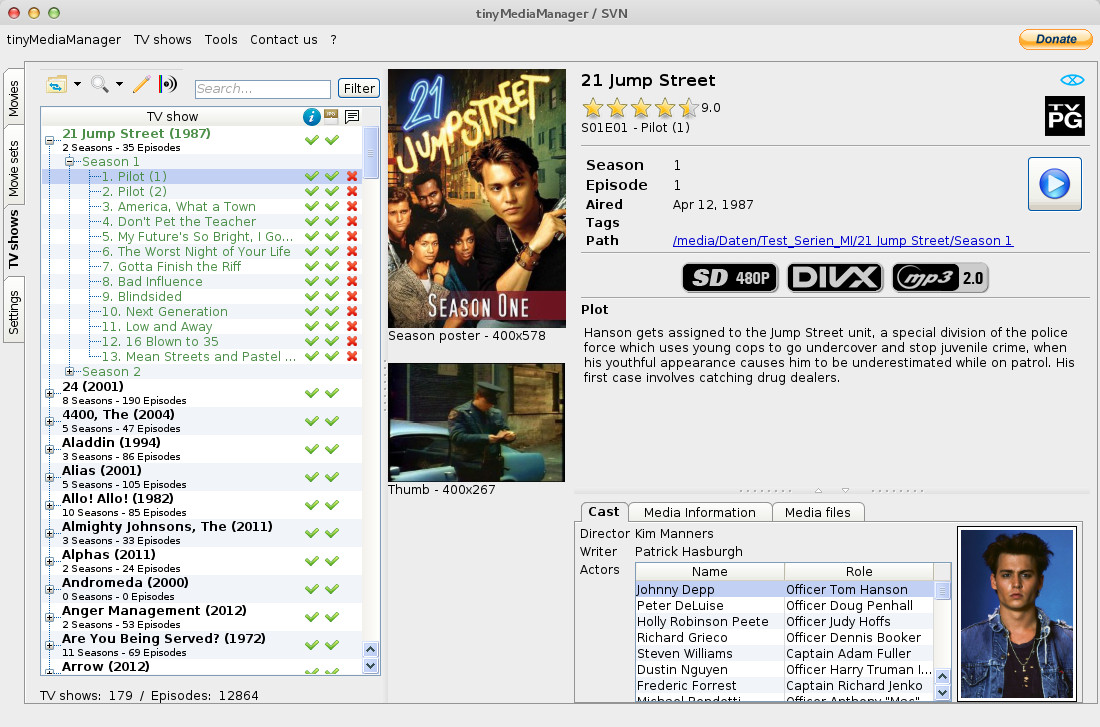Open the update sources dropdown arrow
This screenshot has width=1100, height=727.
[x=77, y=84]
